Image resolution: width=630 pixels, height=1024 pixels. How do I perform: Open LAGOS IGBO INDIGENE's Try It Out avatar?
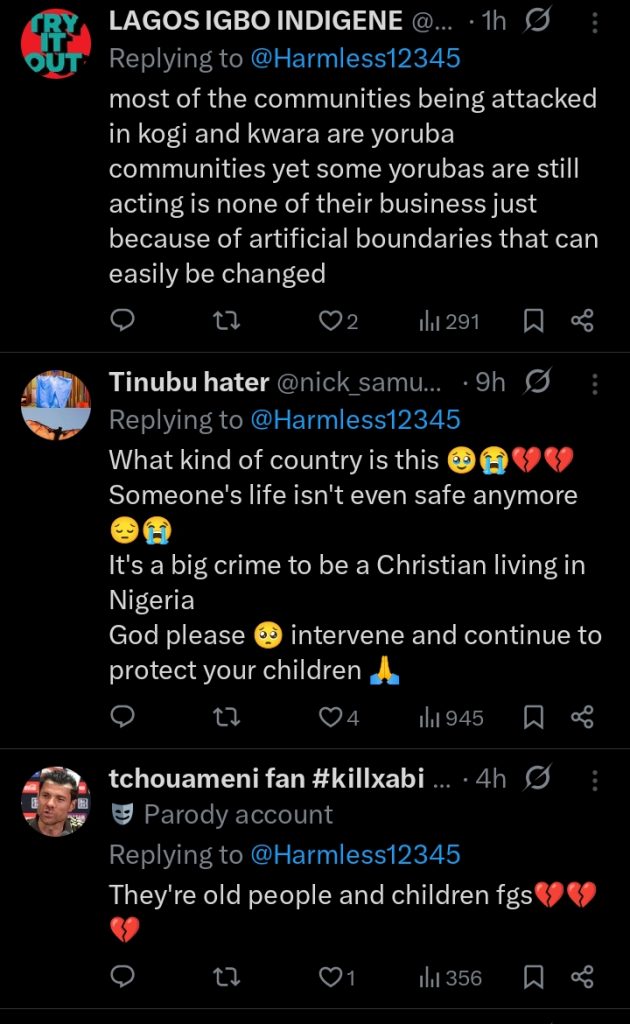56,42
